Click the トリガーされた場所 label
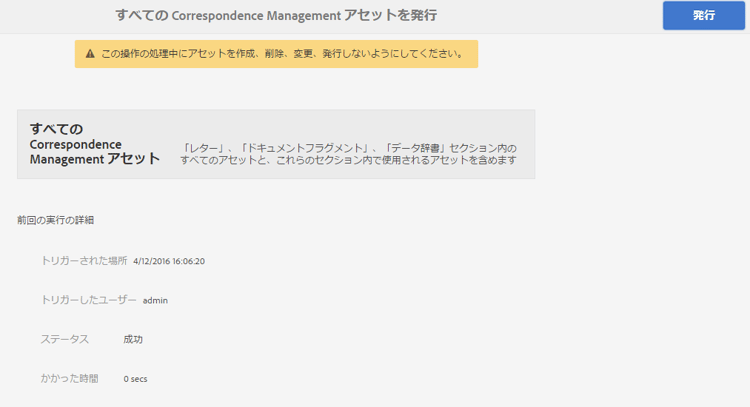Image resolution: width=750 pixels, height=407 pixels. point(84,261)
